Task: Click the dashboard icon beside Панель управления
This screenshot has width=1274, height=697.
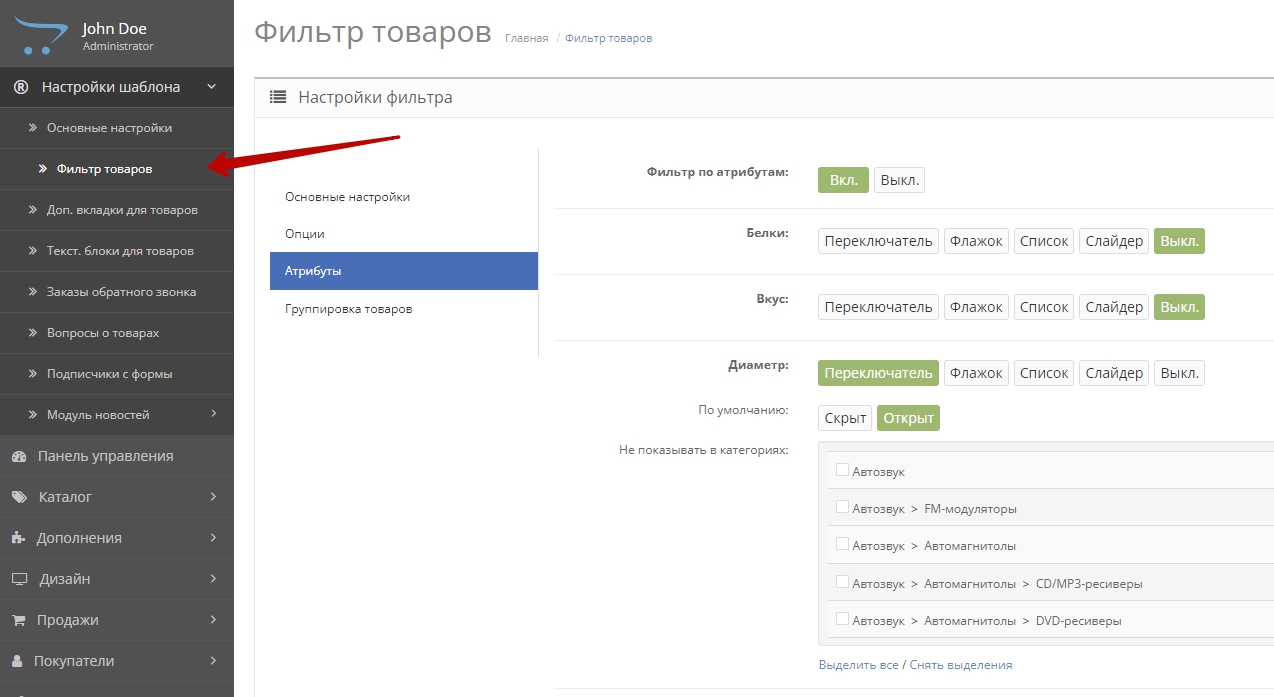Action: [x=19, y=456]
